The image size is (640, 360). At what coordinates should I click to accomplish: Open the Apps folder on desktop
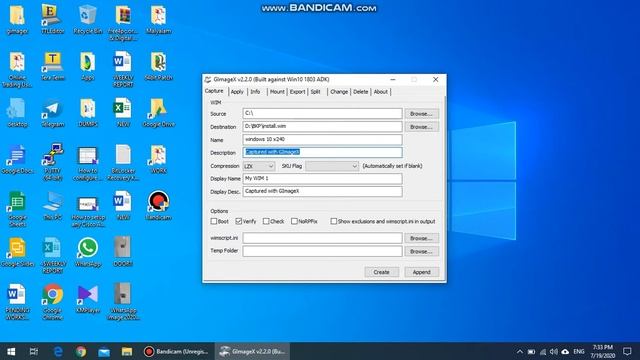tap(87, 66)
